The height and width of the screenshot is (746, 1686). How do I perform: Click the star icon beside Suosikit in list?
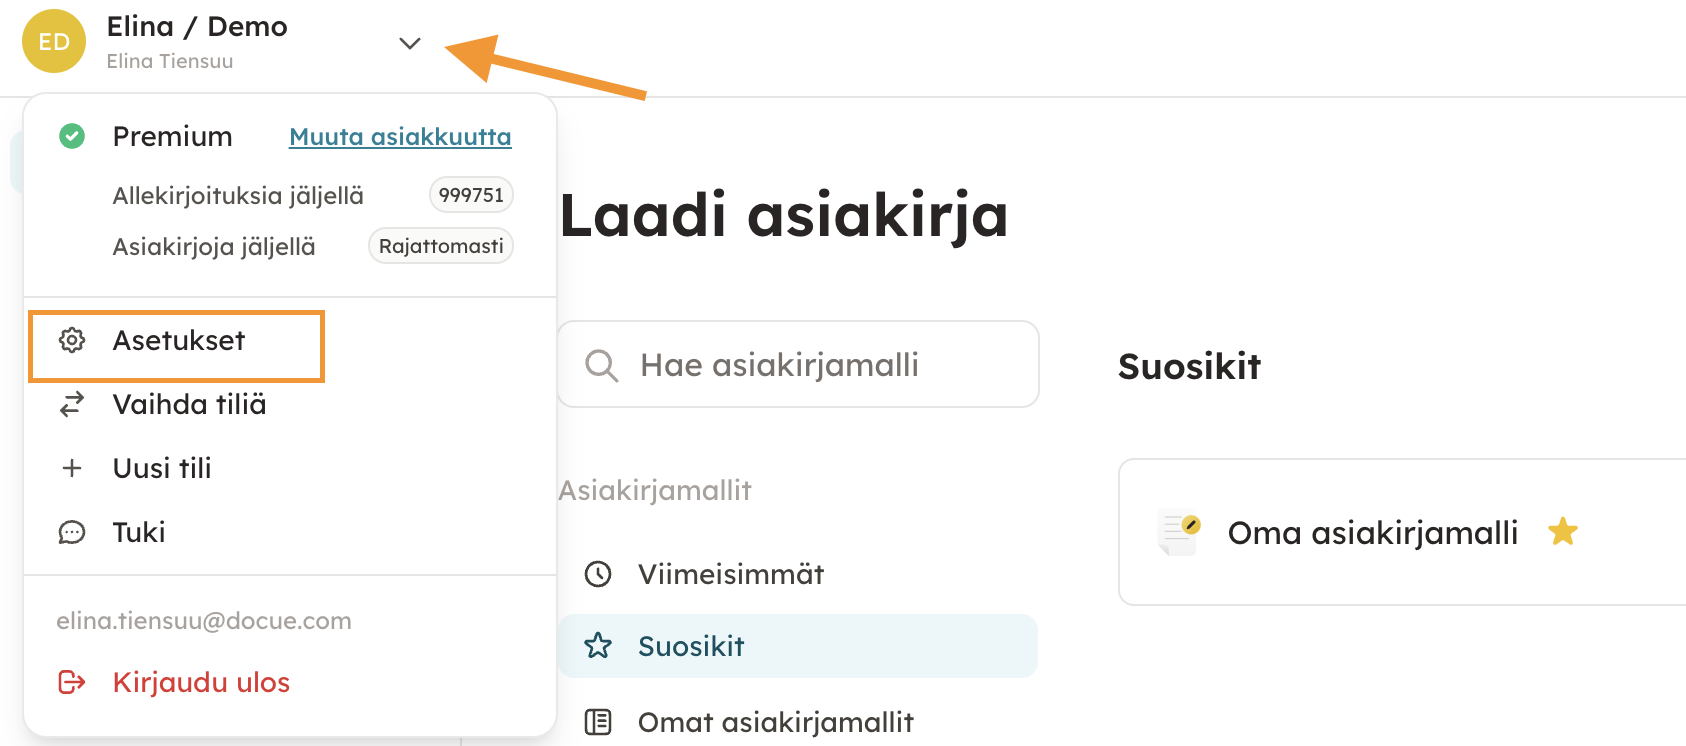click(598, 646)
